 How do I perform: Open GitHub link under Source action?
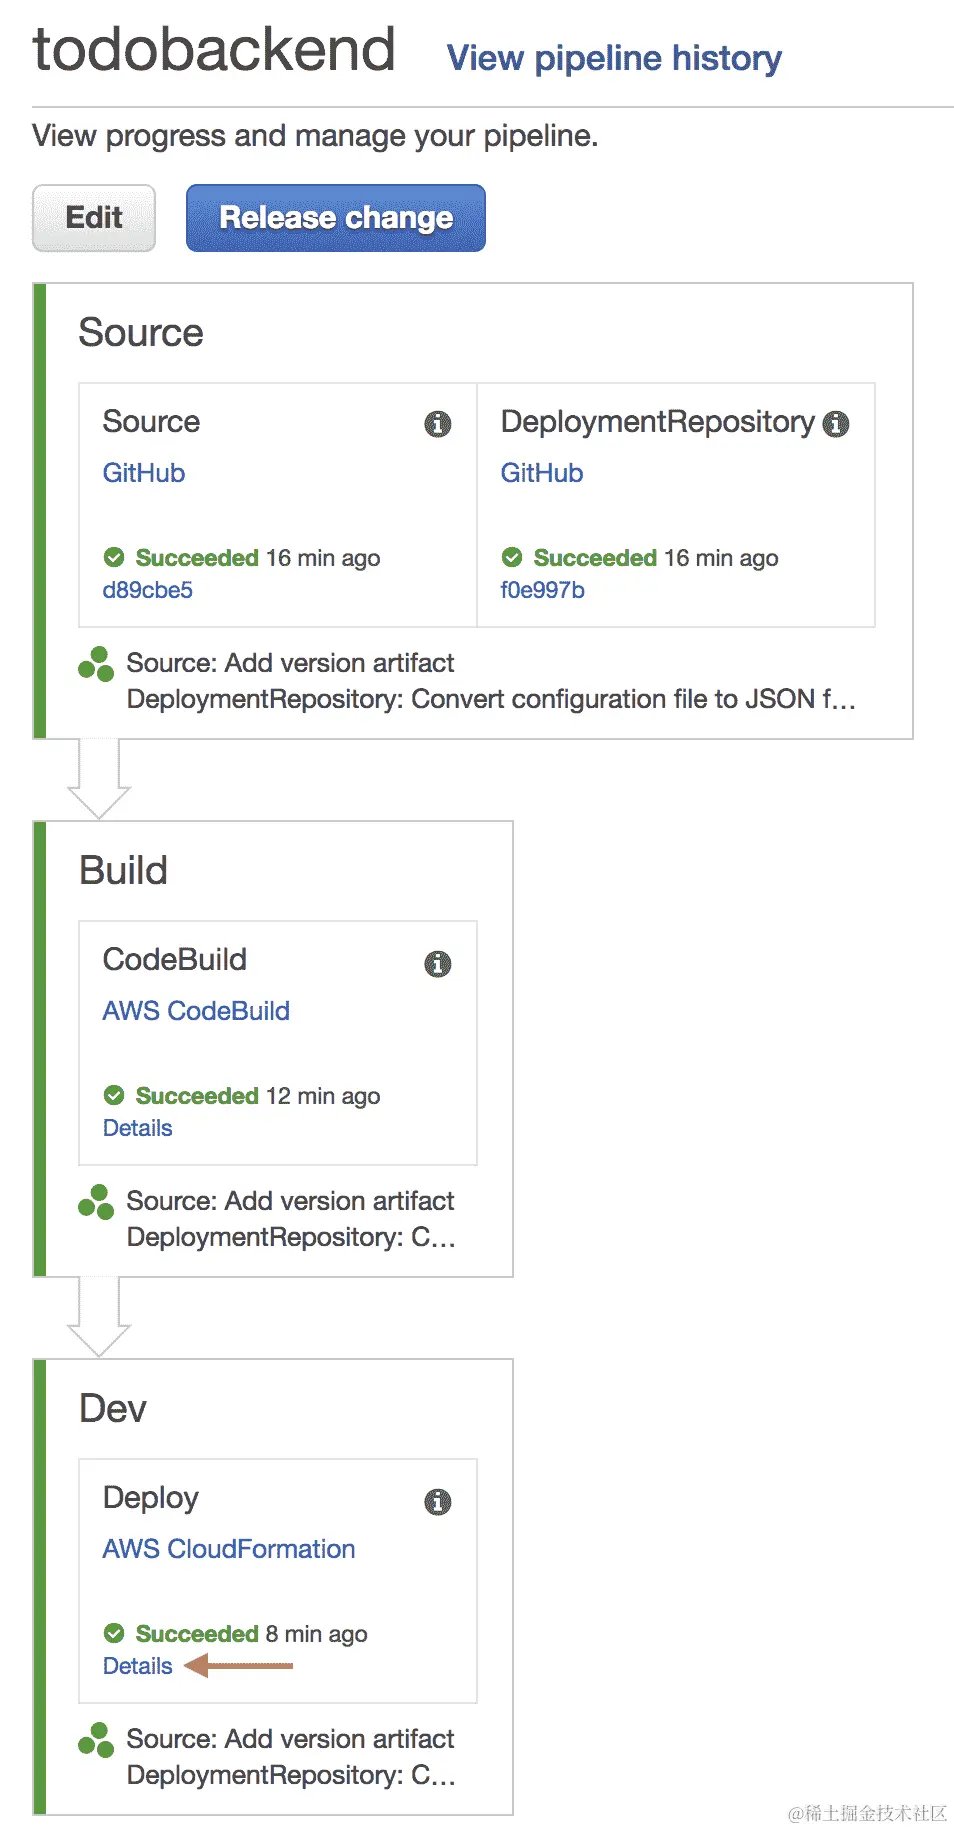[144, 473]
